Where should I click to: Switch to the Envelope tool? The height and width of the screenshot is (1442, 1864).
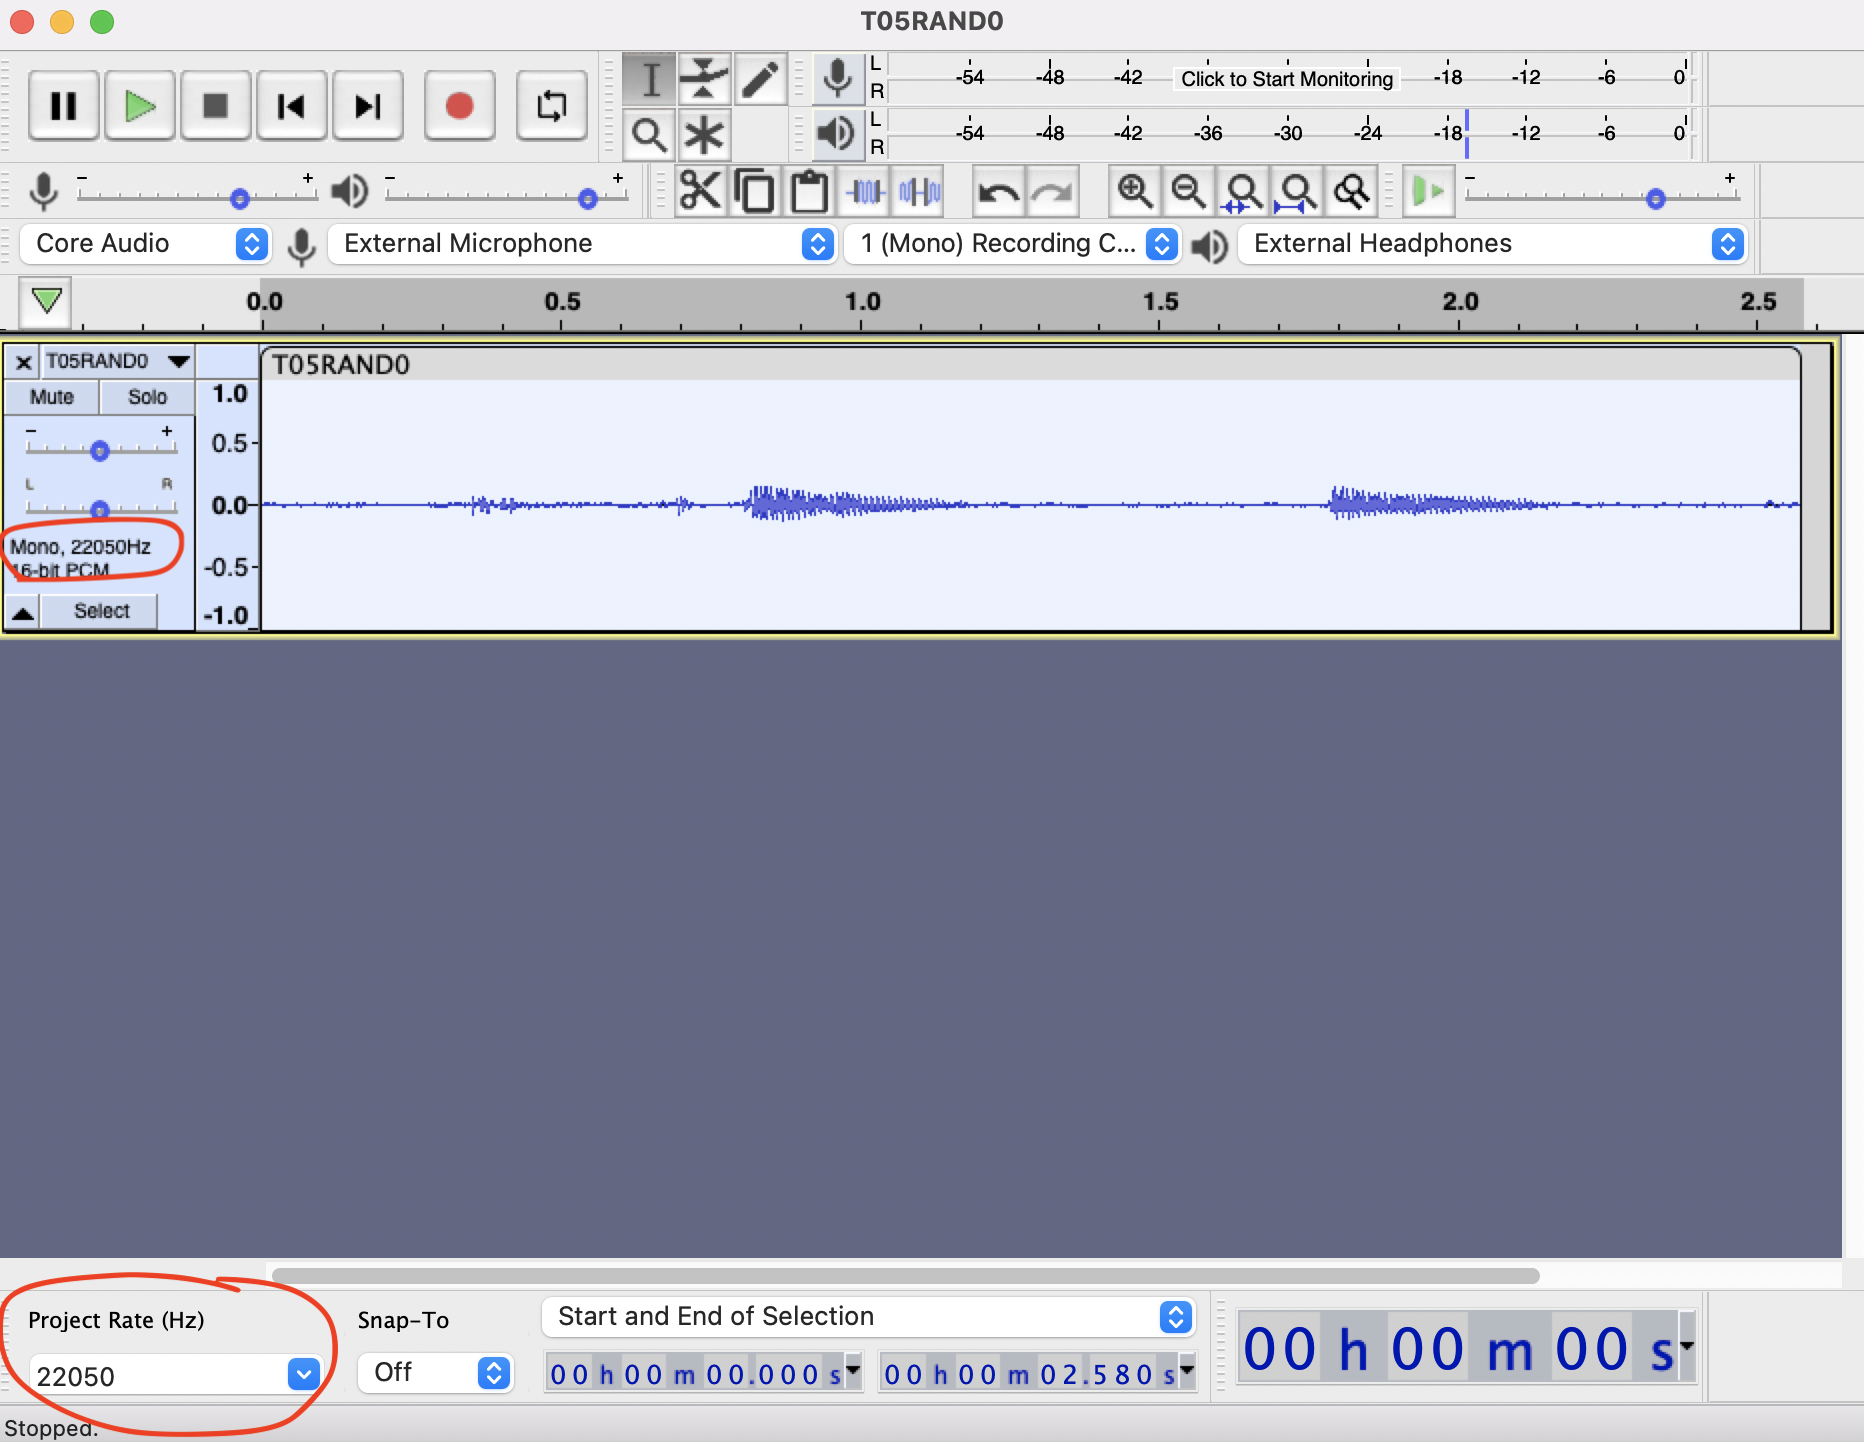point(705,77)
